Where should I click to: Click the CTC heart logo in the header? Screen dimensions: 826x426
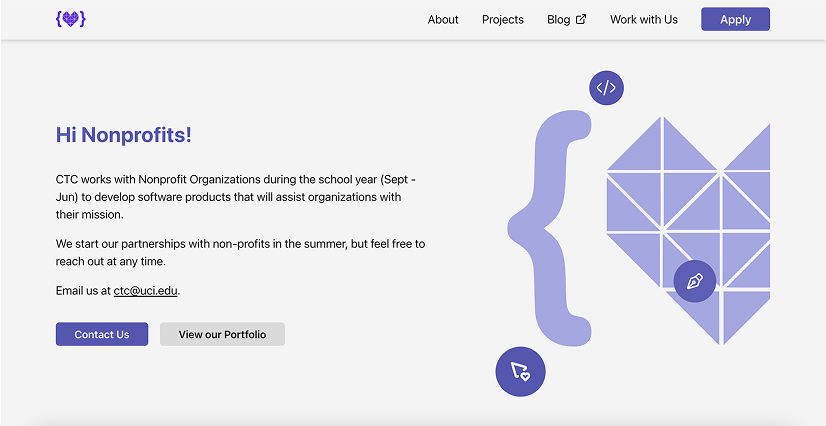pos(71,19)
